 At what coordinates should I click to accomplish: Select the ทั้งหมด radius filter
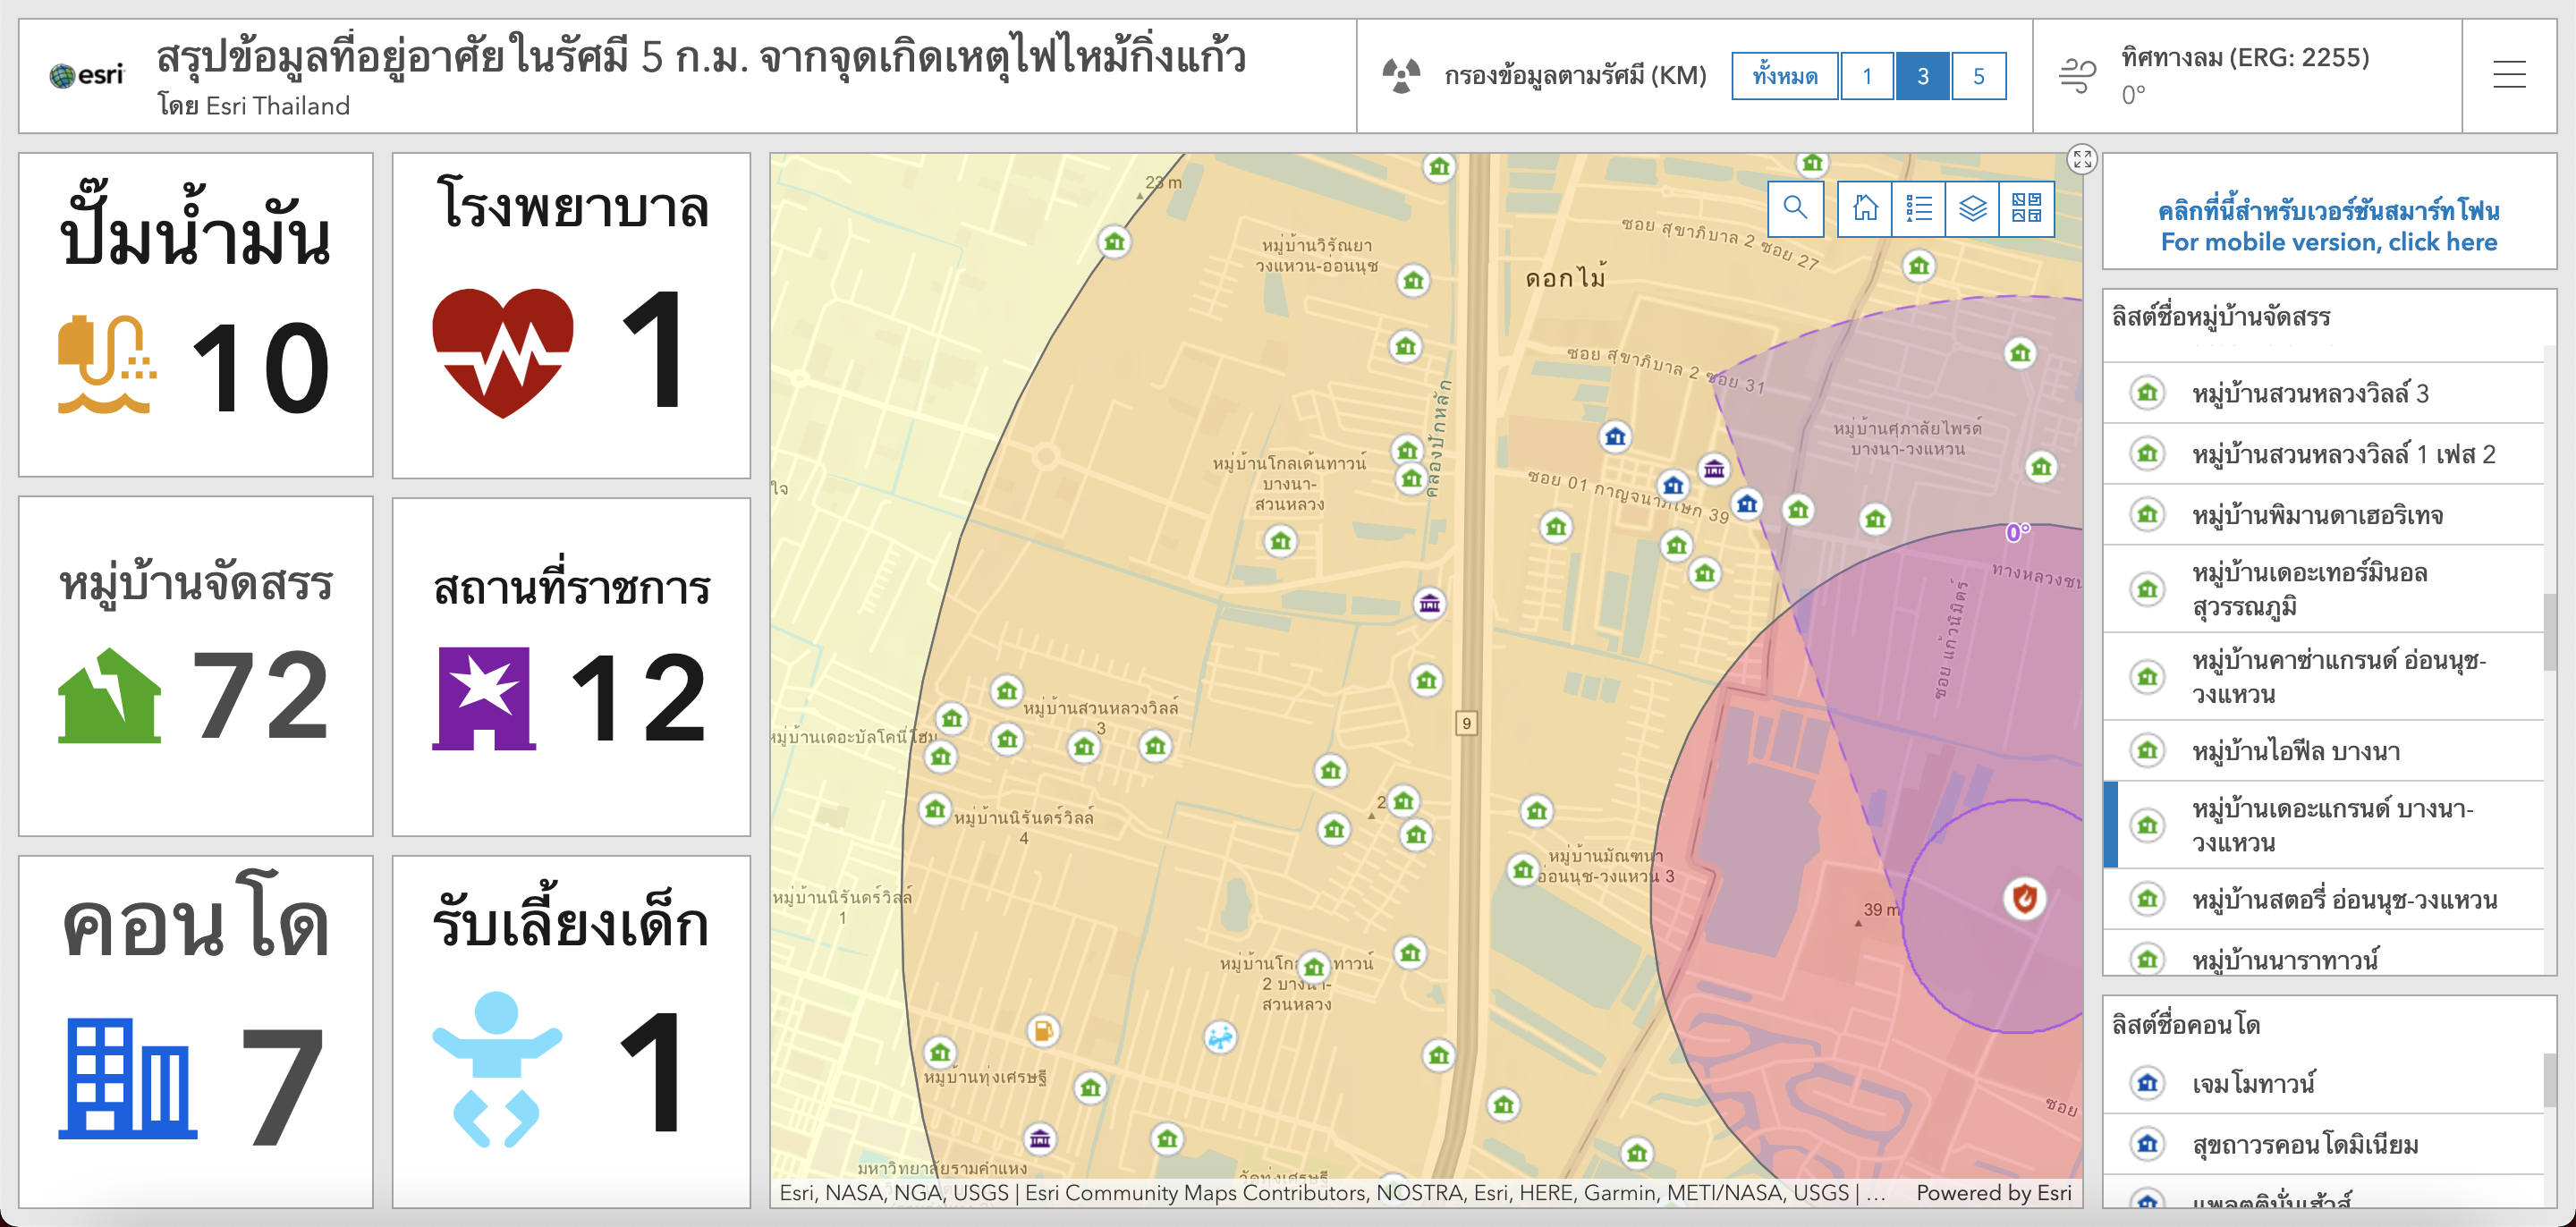[x=1784, y=76]
